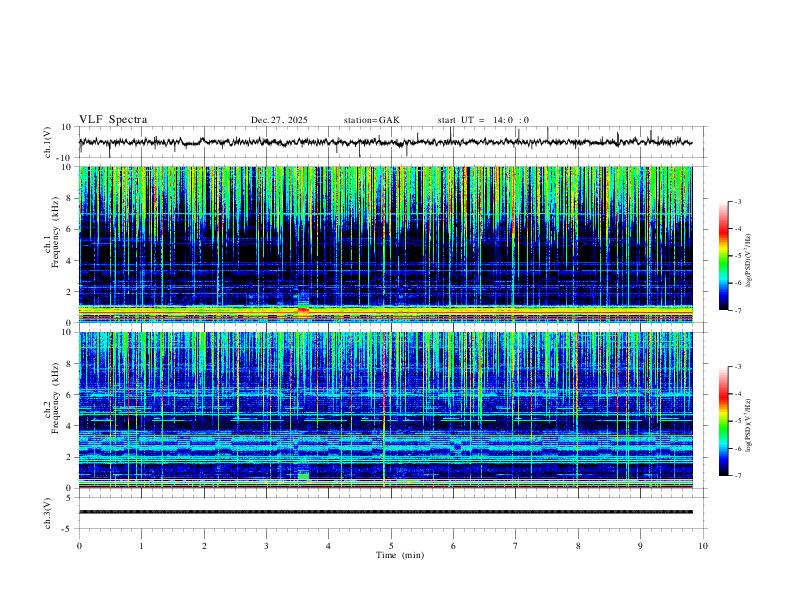Click the "ch.3(V)" axis label
Image resolution: width=792 pixels, height=612 pixels.
pyautogui.click(x=48, y=513)
